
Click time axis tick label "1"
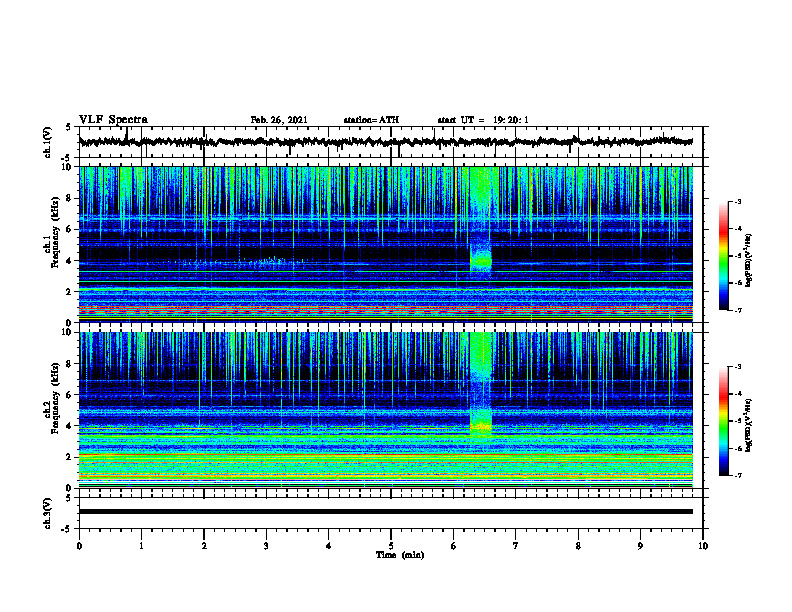pos(141,546)
